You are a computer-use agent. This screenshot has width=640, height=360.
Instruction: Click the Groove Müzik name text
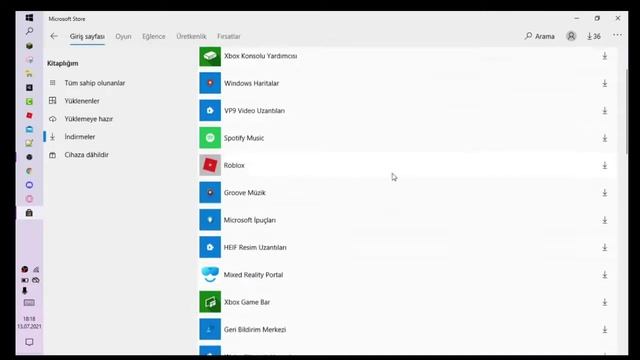click(244, 193)
